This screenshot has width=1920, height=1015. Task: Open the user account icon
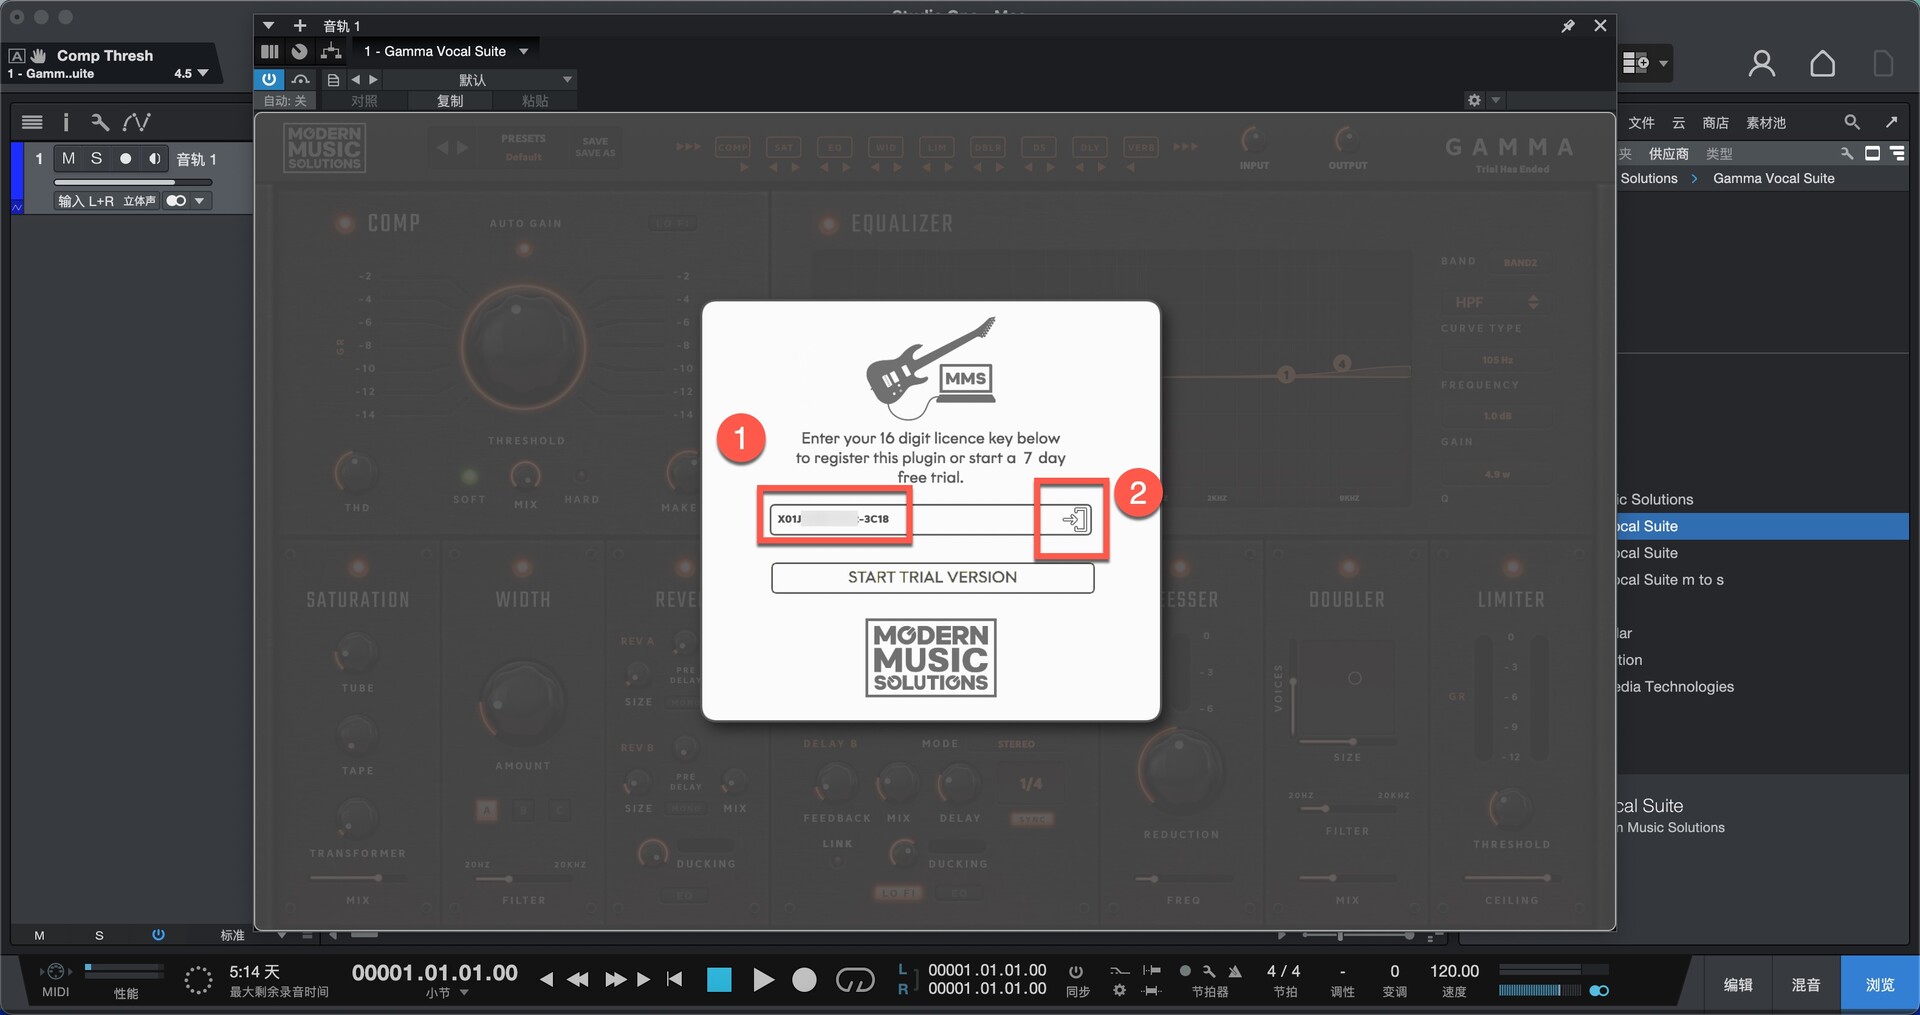[x=1762, y=64]
